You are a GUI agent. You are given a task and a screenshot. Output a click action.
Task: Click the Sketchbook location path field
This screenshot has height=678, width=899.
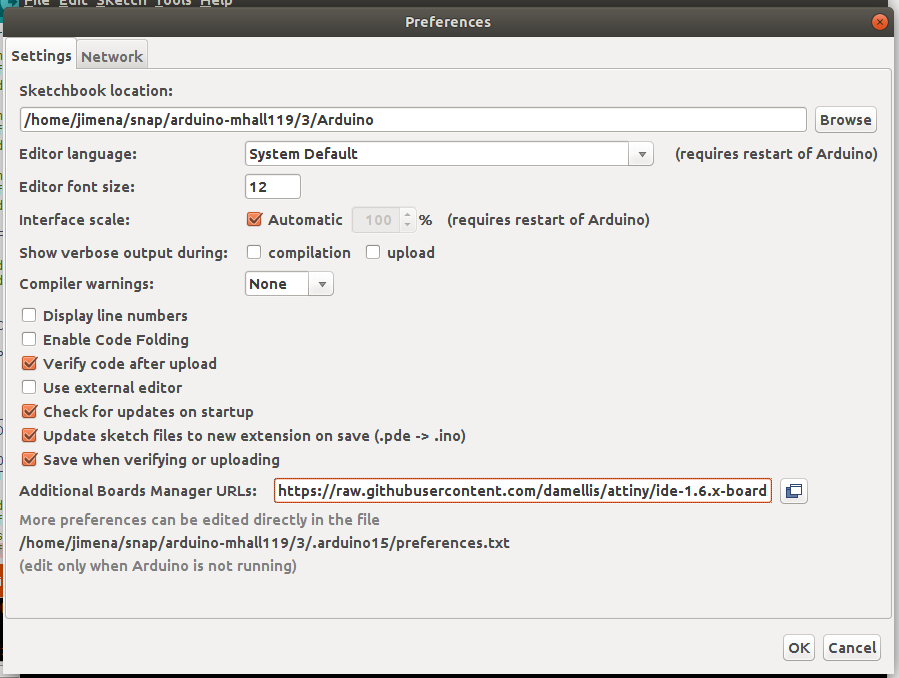pyautogui.click(x=413, y=120)
